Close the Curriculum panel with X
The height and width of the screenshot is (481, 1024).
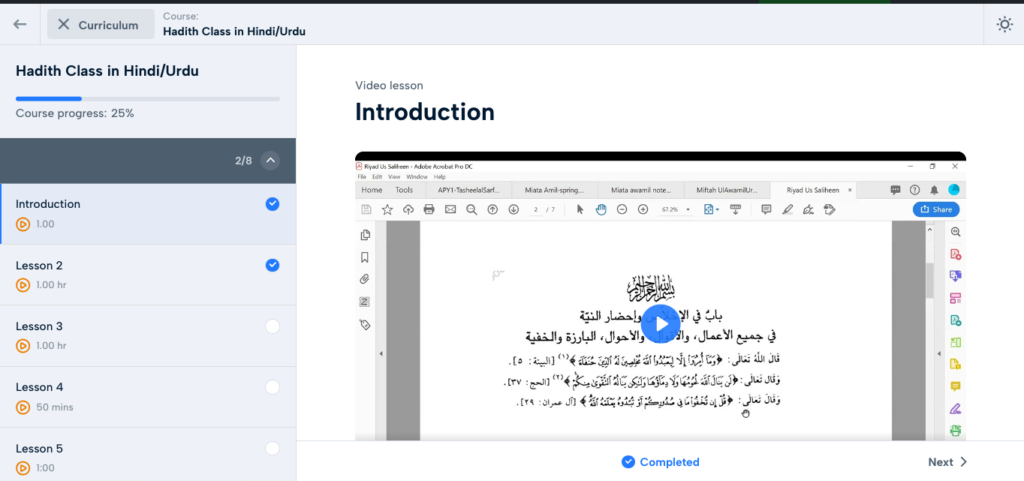point(64,24)
